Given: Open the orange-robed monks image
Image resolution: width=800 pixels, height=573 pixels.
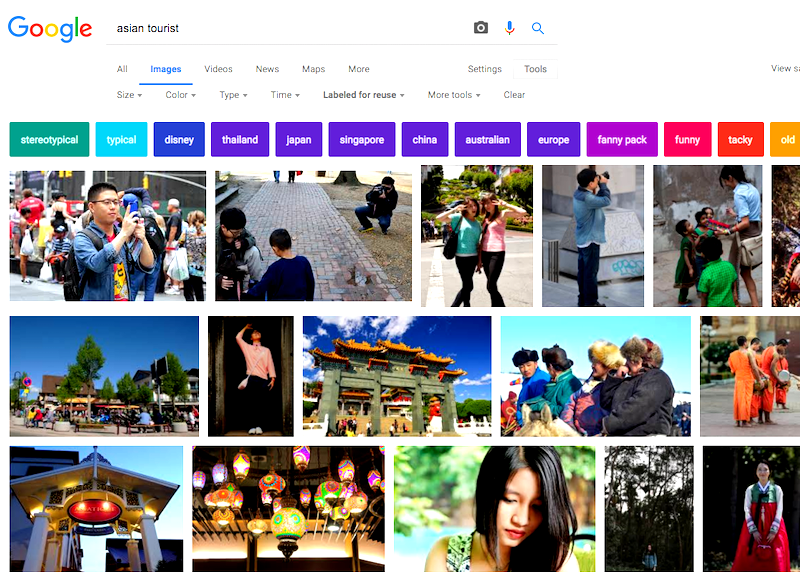Looking at the screenshot, I should point(749,376).
